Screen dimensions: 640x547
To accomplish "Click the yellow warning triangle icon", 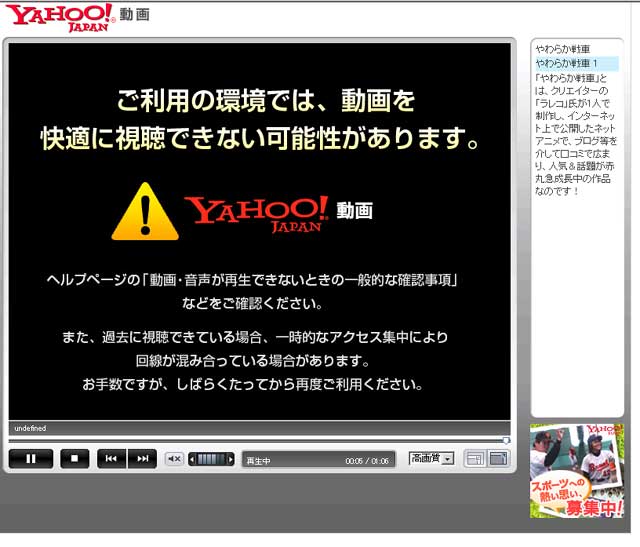I will click(x=145, y=212).
